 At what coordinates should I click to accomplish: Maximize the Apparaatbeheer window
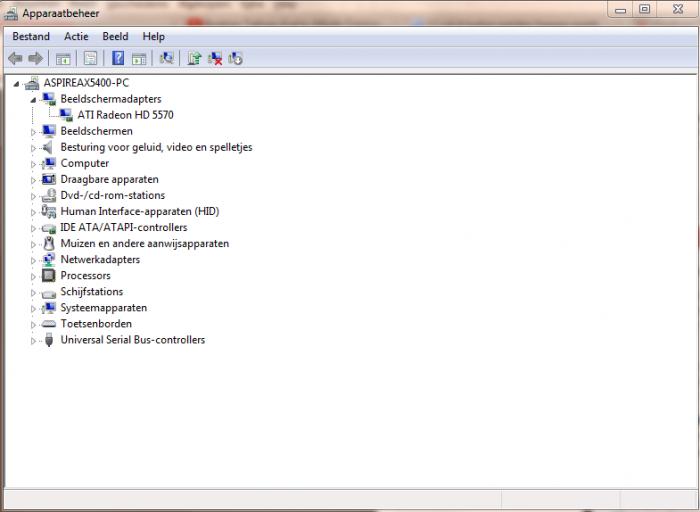click(644, 9)
